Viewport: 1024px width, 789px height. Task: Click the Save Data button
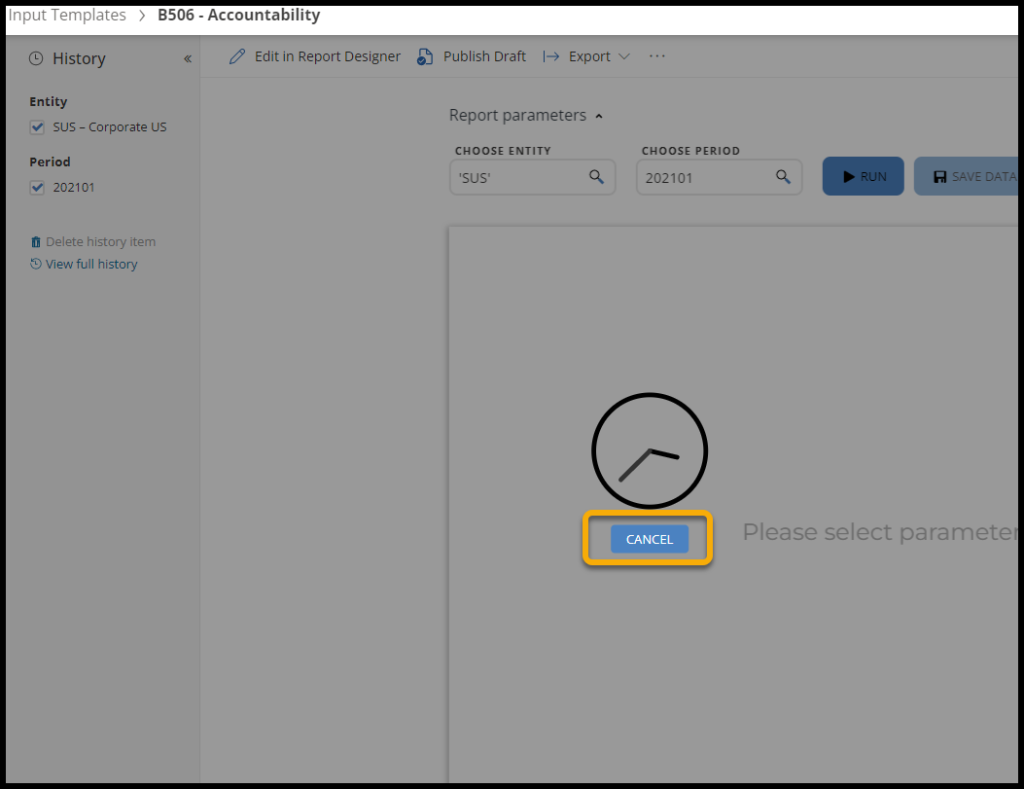tap(968, 177)
